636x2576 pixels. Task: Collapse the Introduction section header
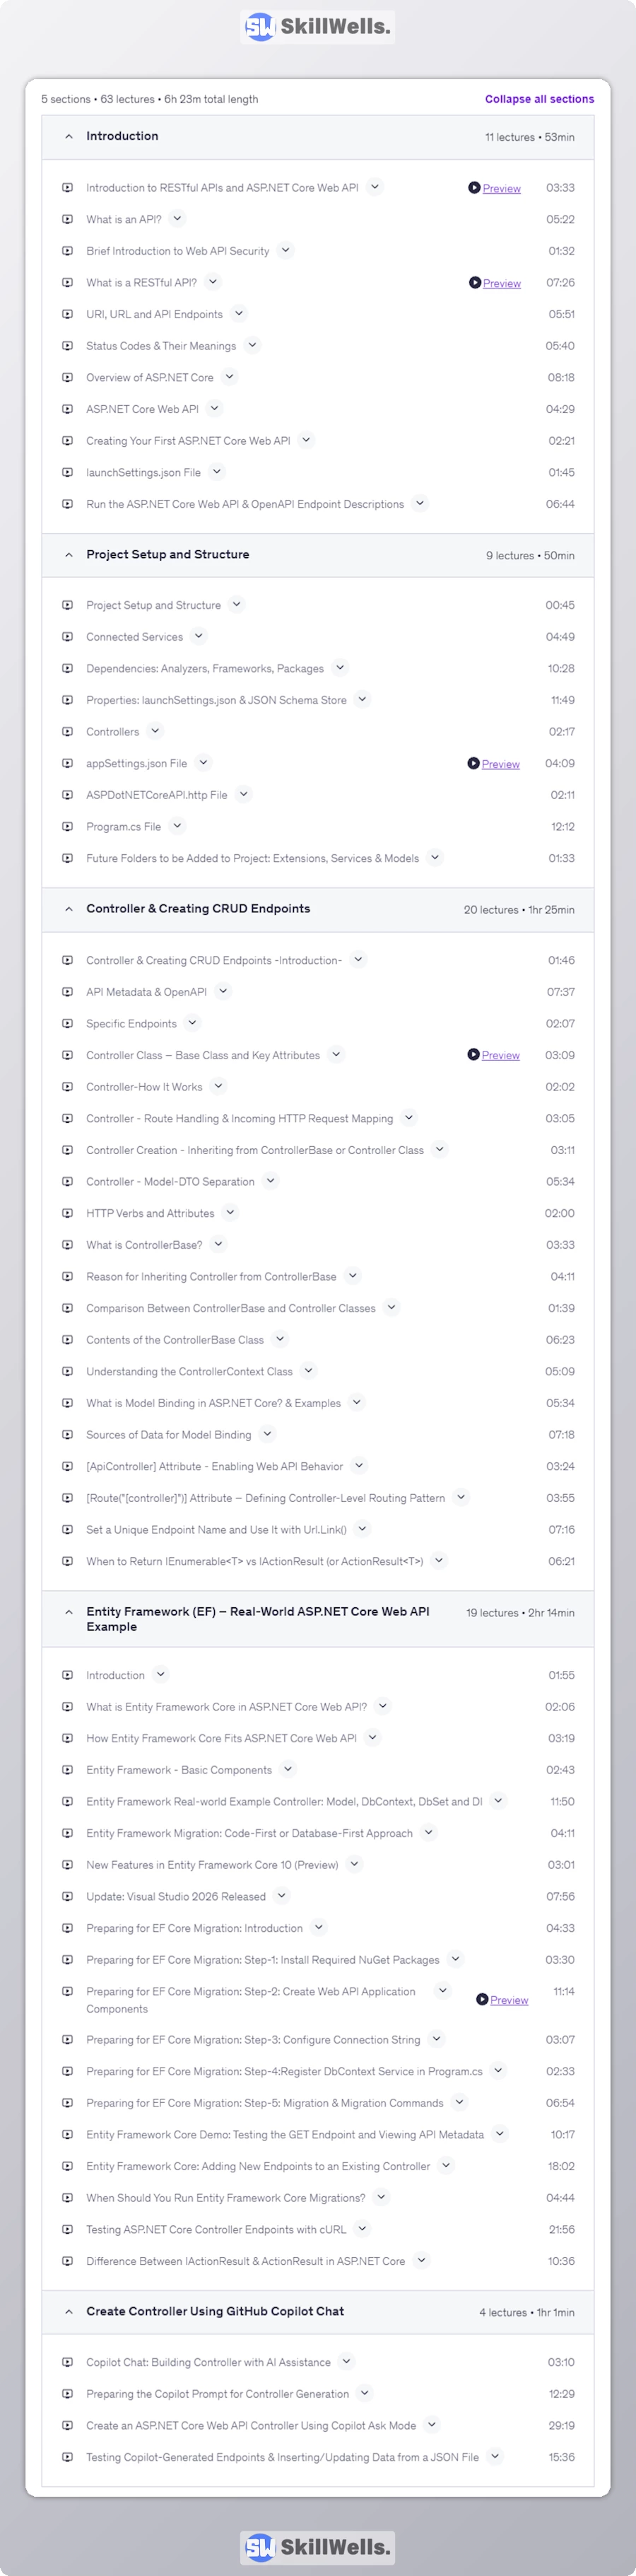(x=317, y=137)
